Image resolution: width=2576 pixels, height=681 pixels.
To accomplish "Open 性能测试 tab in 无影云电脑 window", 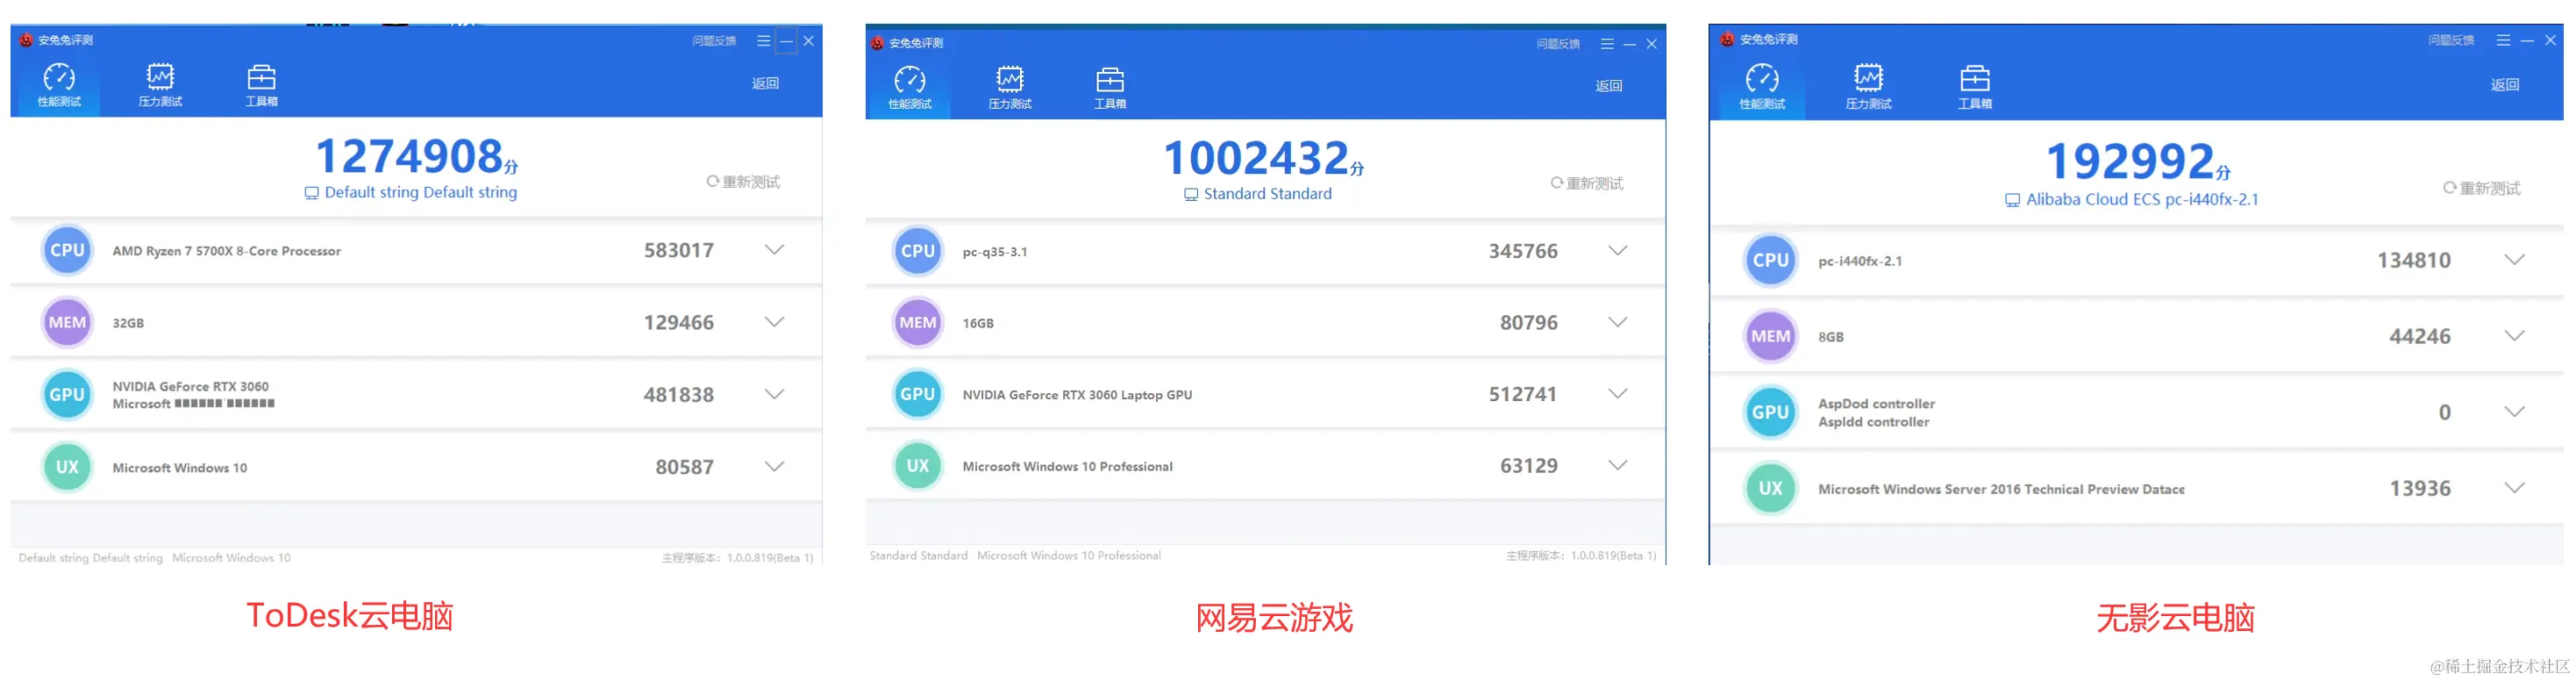I will [1762, 87].
